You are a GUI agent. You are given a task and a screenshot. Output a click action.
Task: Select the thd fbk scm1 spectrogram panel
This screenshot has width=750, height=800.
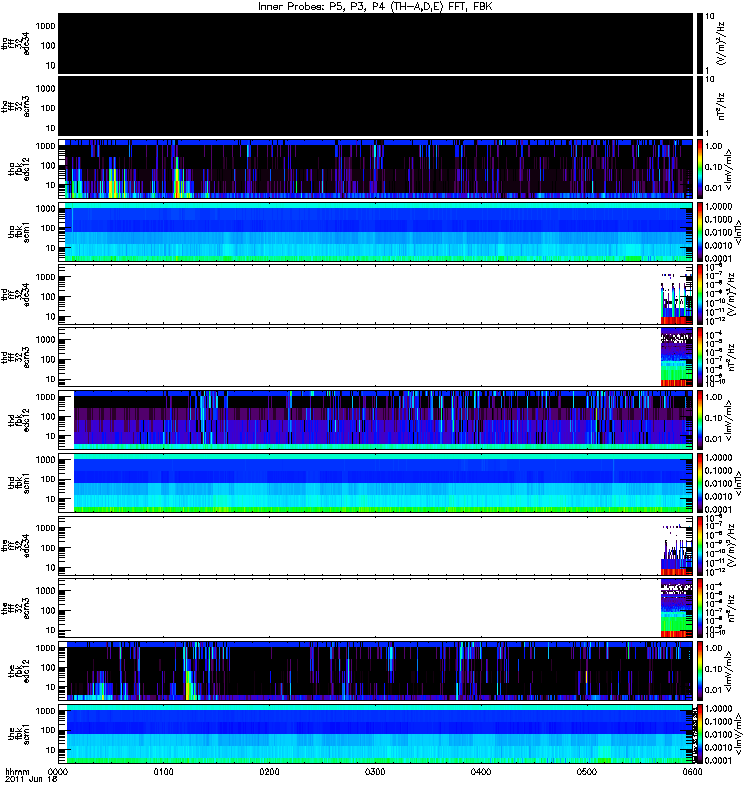tap(375, 483)
